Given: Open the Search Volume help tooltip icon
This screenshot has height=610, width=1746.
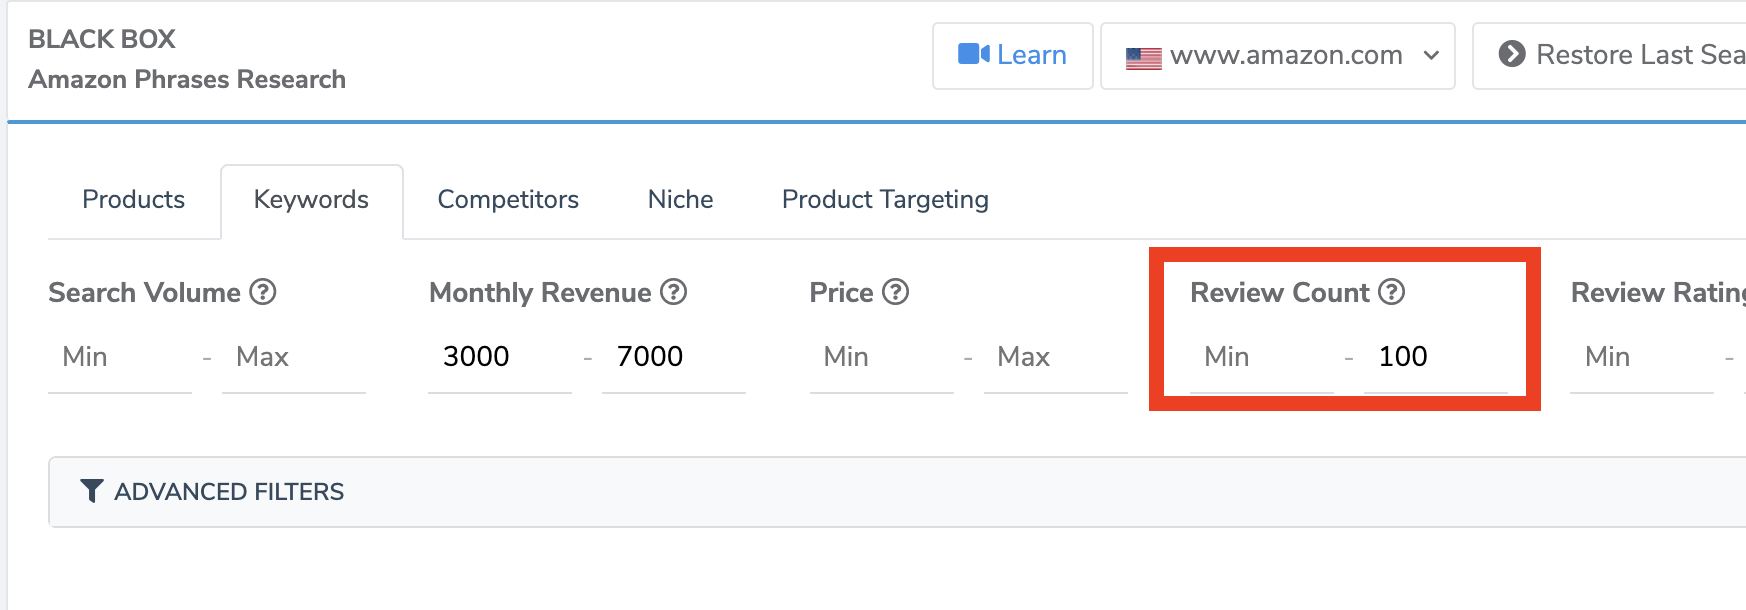Looking at the screenshot, I should [x=263, y=292].
